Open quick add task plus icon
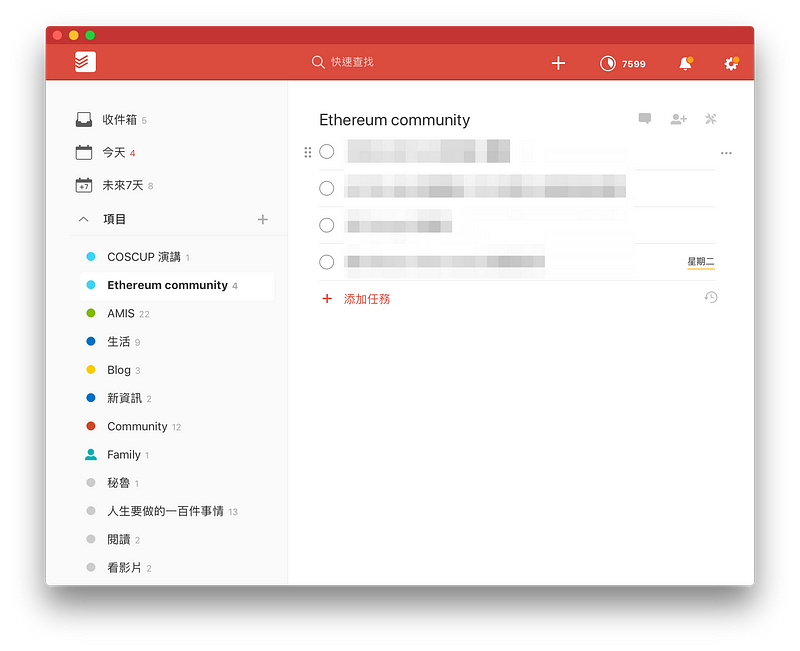This screenshot has height=651, width=800. point(558,63)
